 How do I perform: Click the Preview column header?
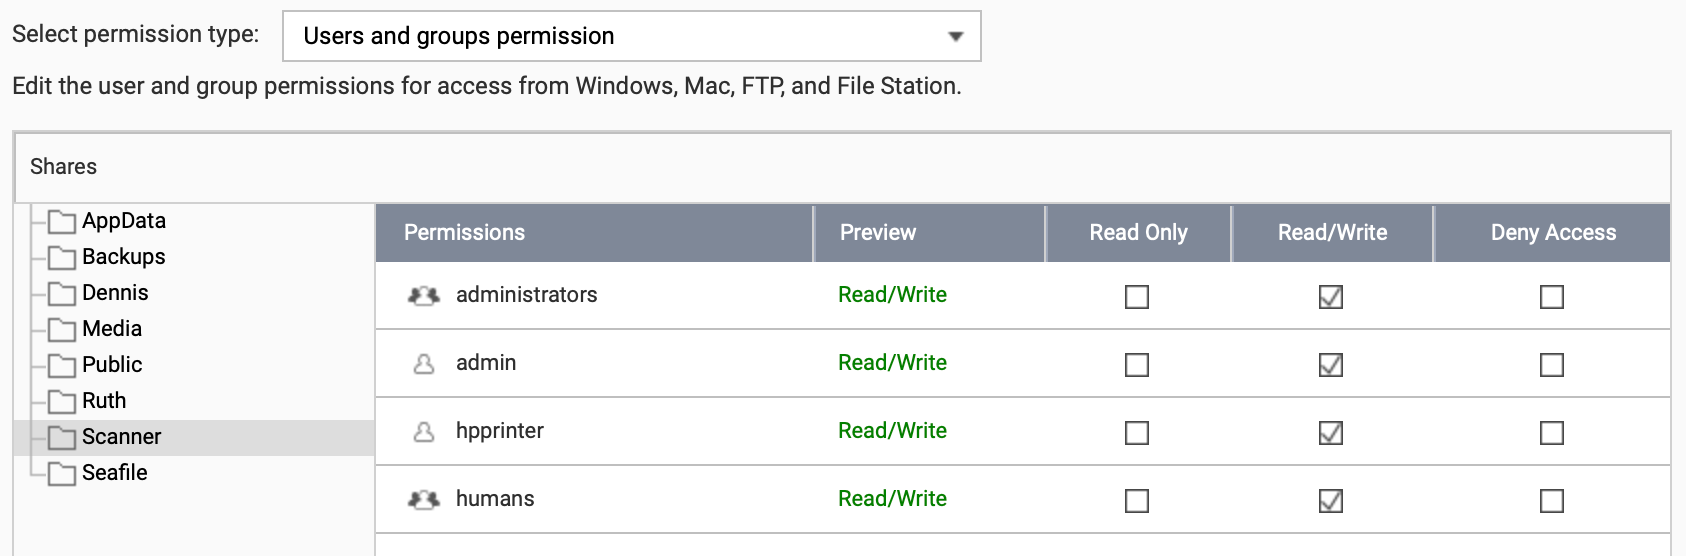pos(930,233)
